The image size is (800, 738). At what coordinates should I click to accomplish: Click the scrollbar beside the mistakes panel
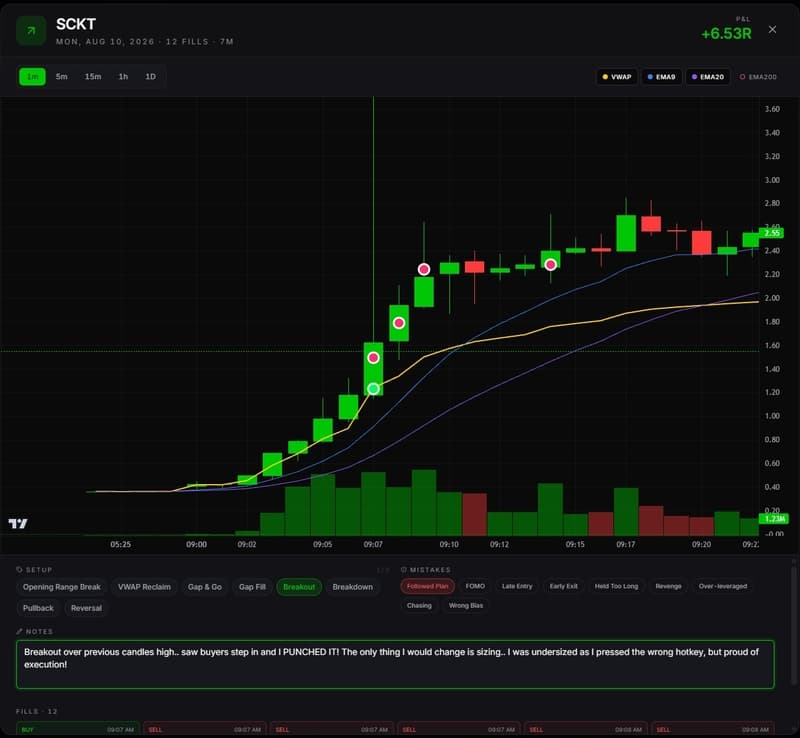(793, 625)
